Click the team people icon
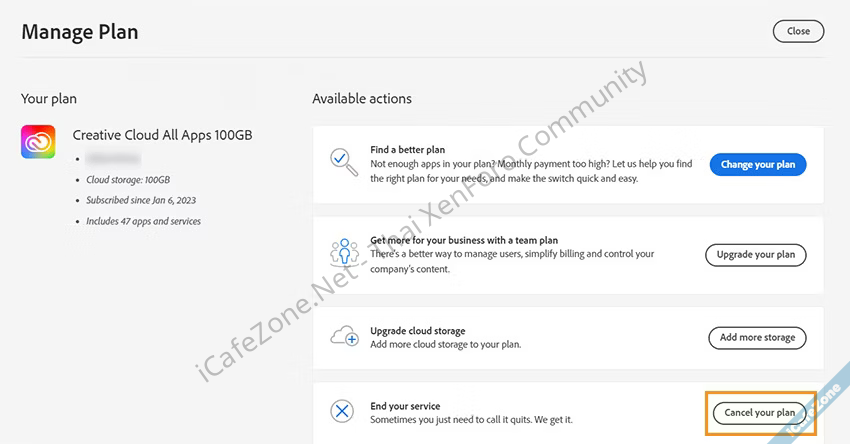 (x=343, y=254)
